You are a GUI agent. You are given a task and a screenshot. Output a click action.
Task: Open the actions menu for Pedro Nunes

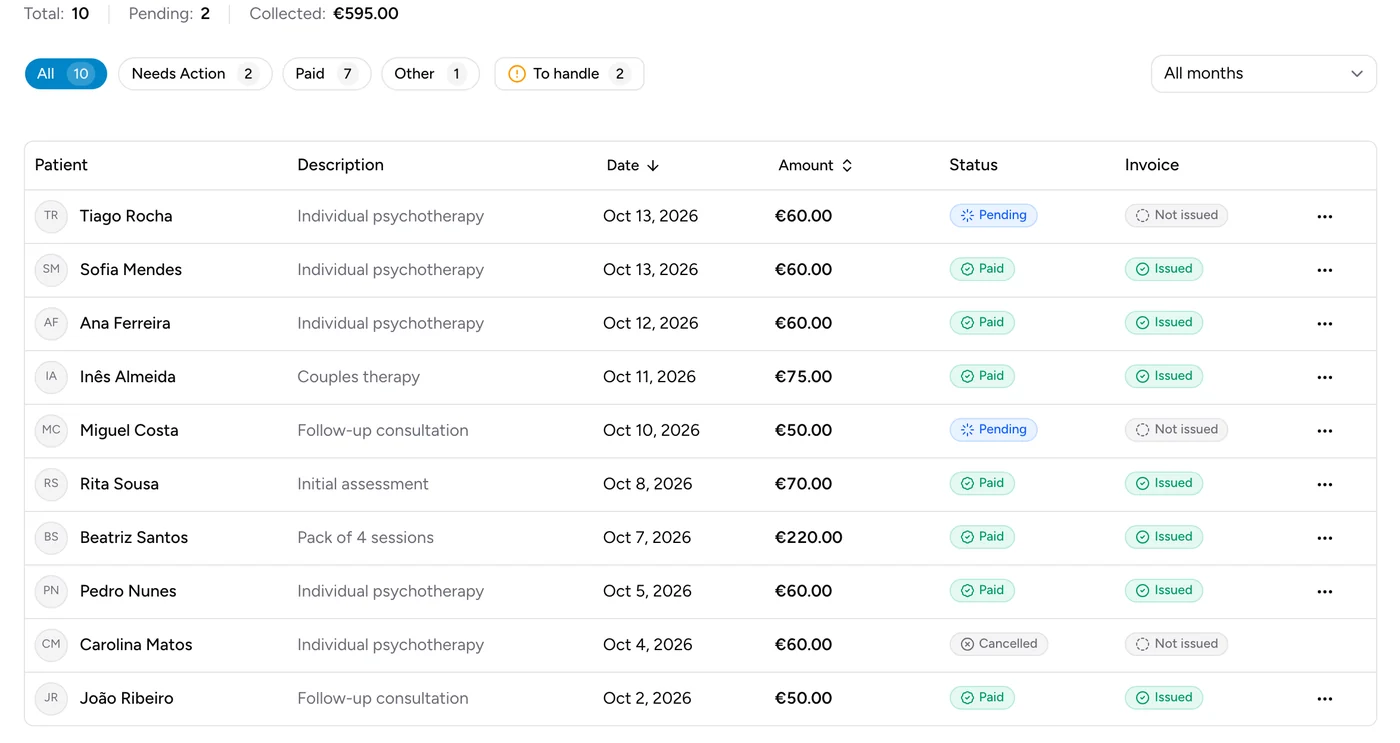[x=1324, y=591]
